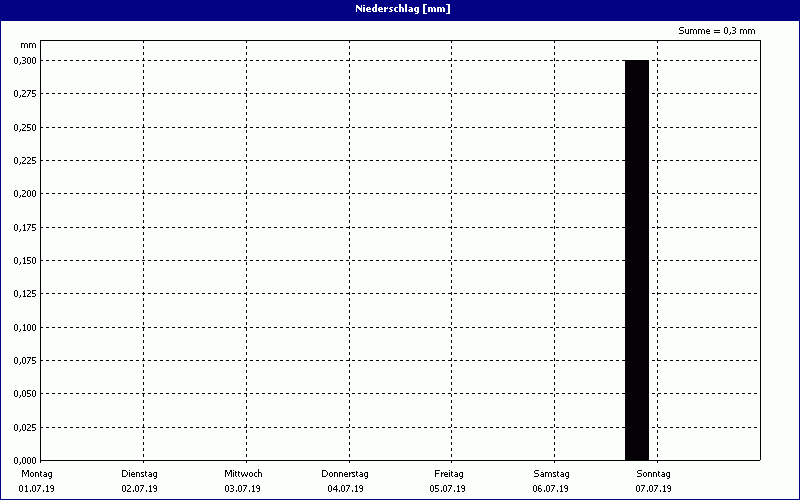Select the Donnerstag axis label

click(346, 473)
